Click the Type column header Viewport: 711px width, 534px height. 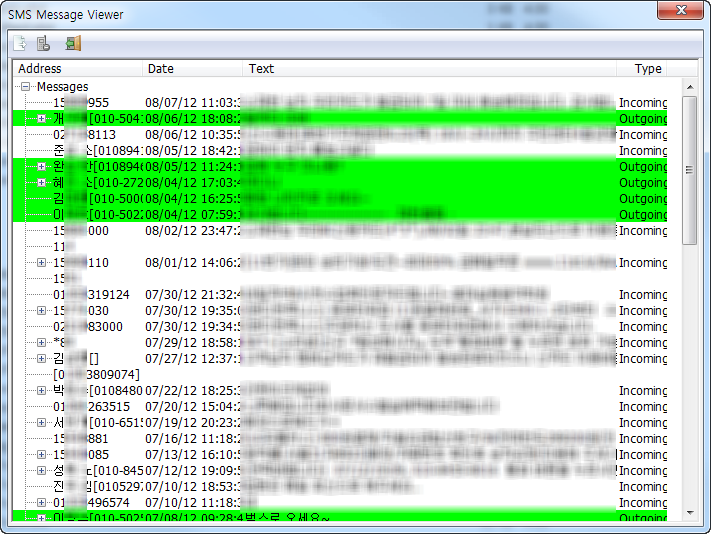click(642, 68)
